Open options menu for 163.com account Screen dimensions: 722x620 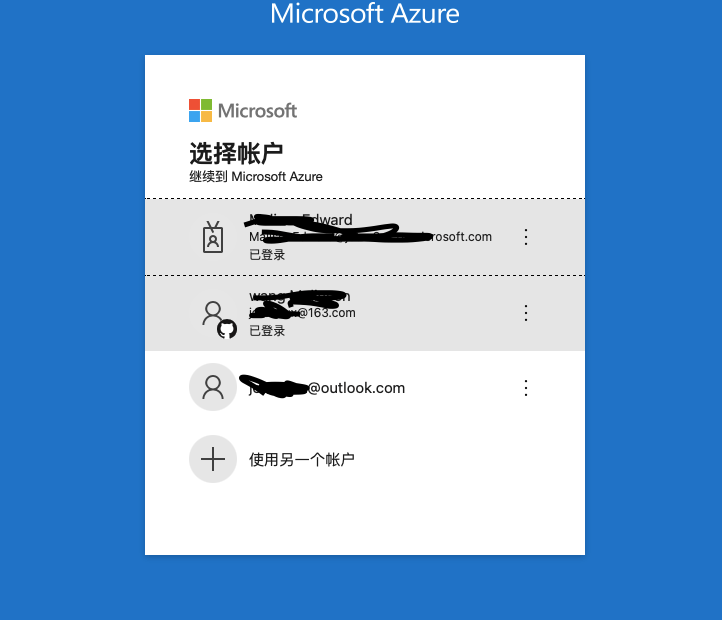[x=526, y=313]
